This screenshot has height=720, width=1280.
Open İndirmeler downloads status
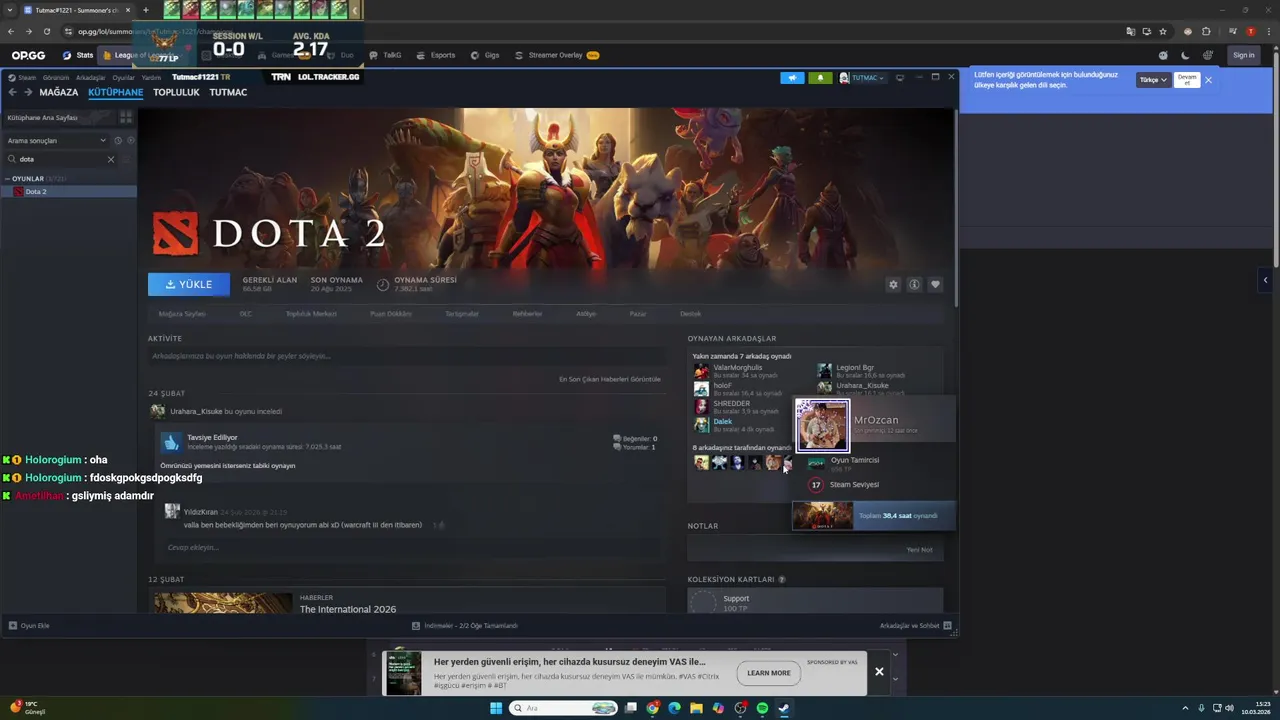(464, 626)
